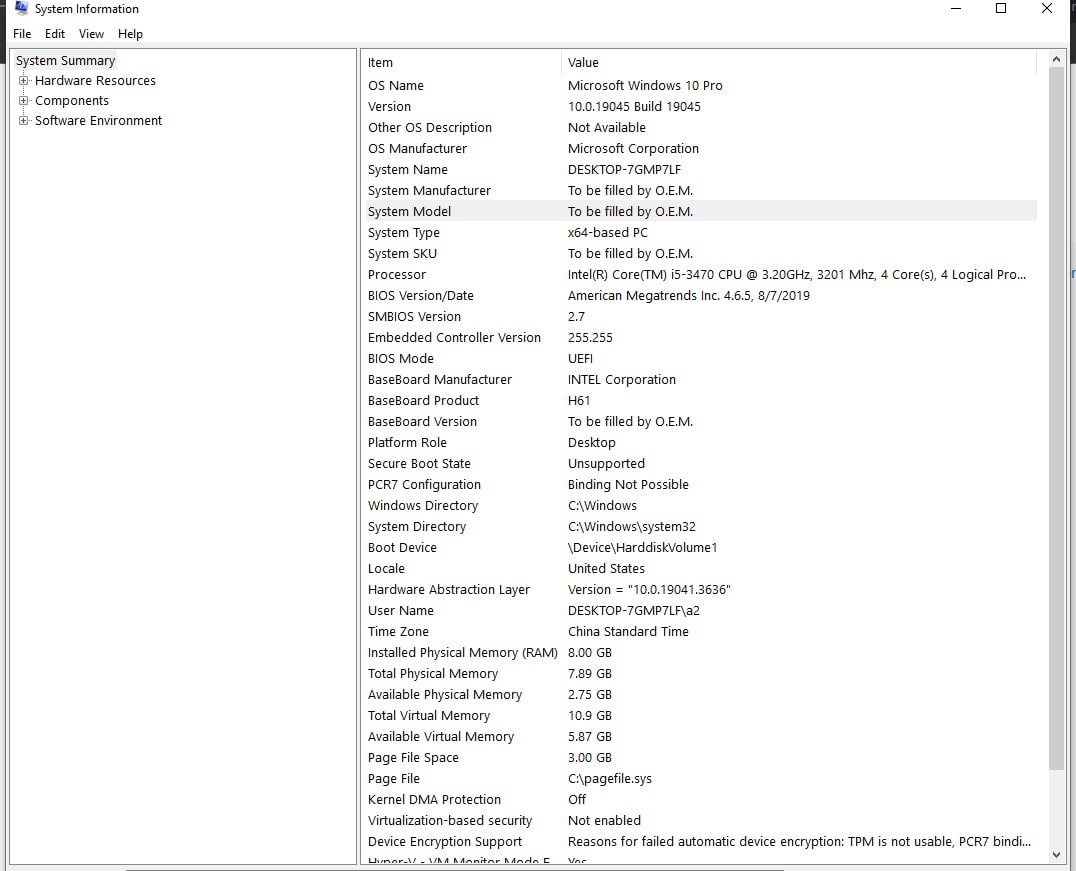Click the Item column header

pyautogui.click(x=461, y=62)
